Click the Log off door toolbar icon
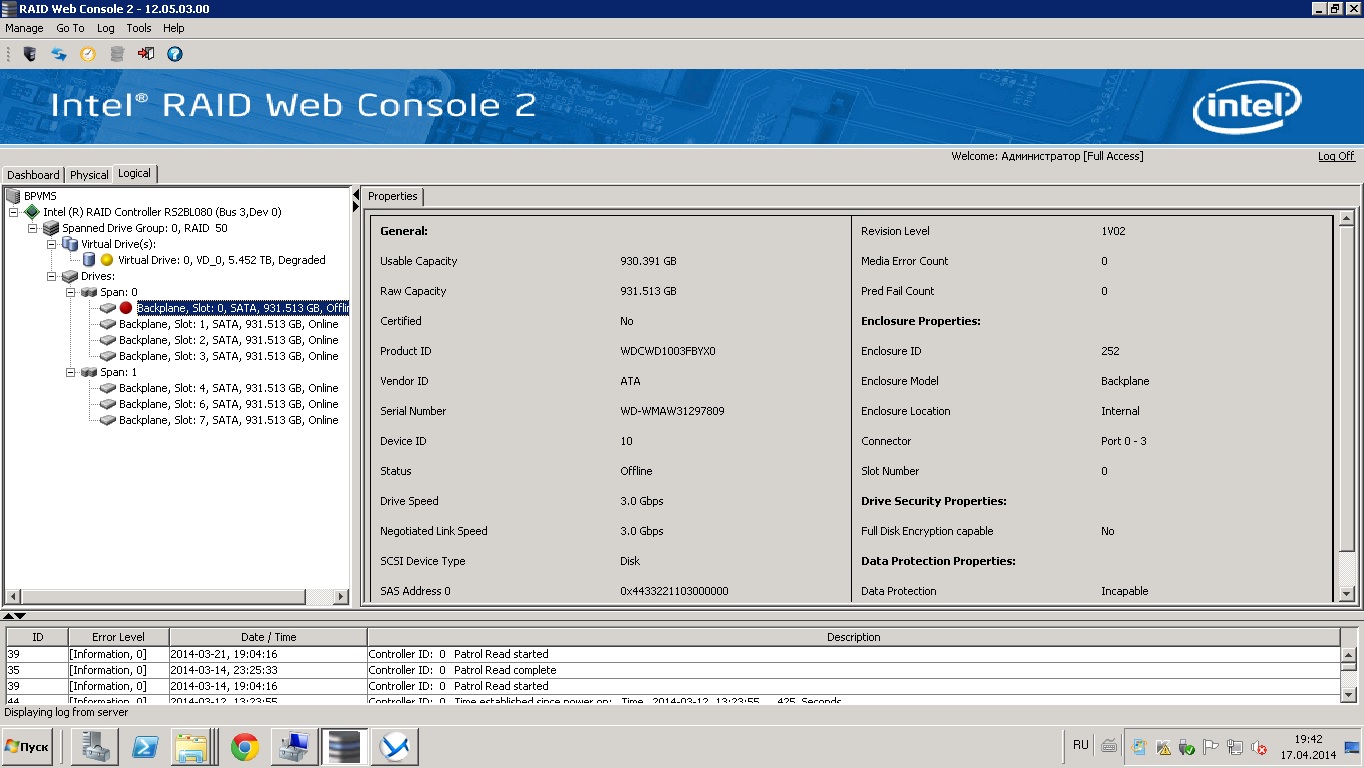 pyautogui.click(x=146, y=54)
